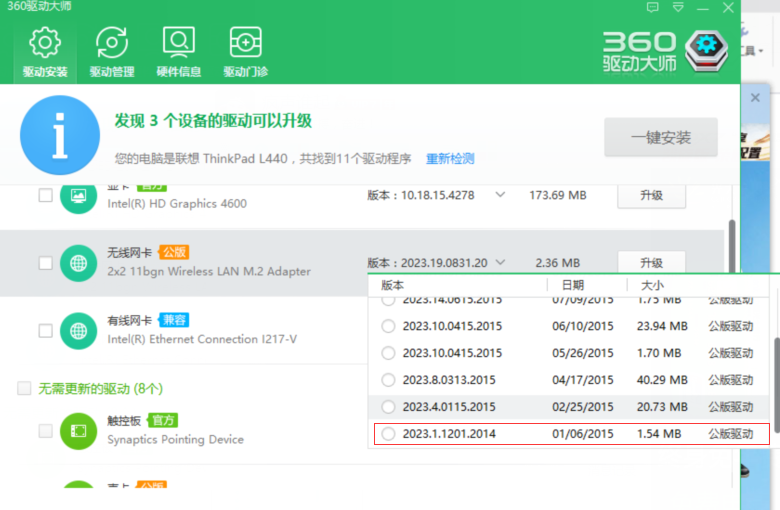This screenshot has height=510, width=780.
Task: Click the 173.69 MB size text
Action: click(x=558, y=195)
